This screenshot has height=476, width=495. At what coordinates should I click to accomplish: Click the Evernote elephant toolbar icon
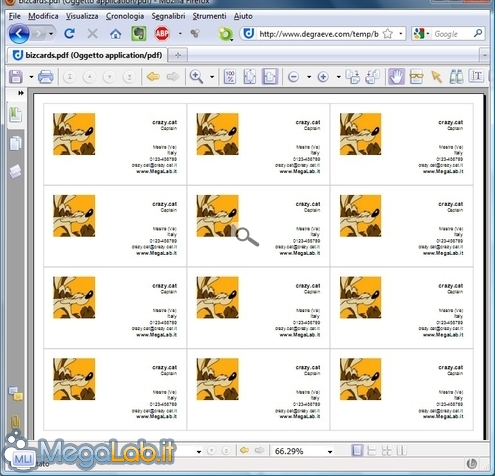[139, 33]
